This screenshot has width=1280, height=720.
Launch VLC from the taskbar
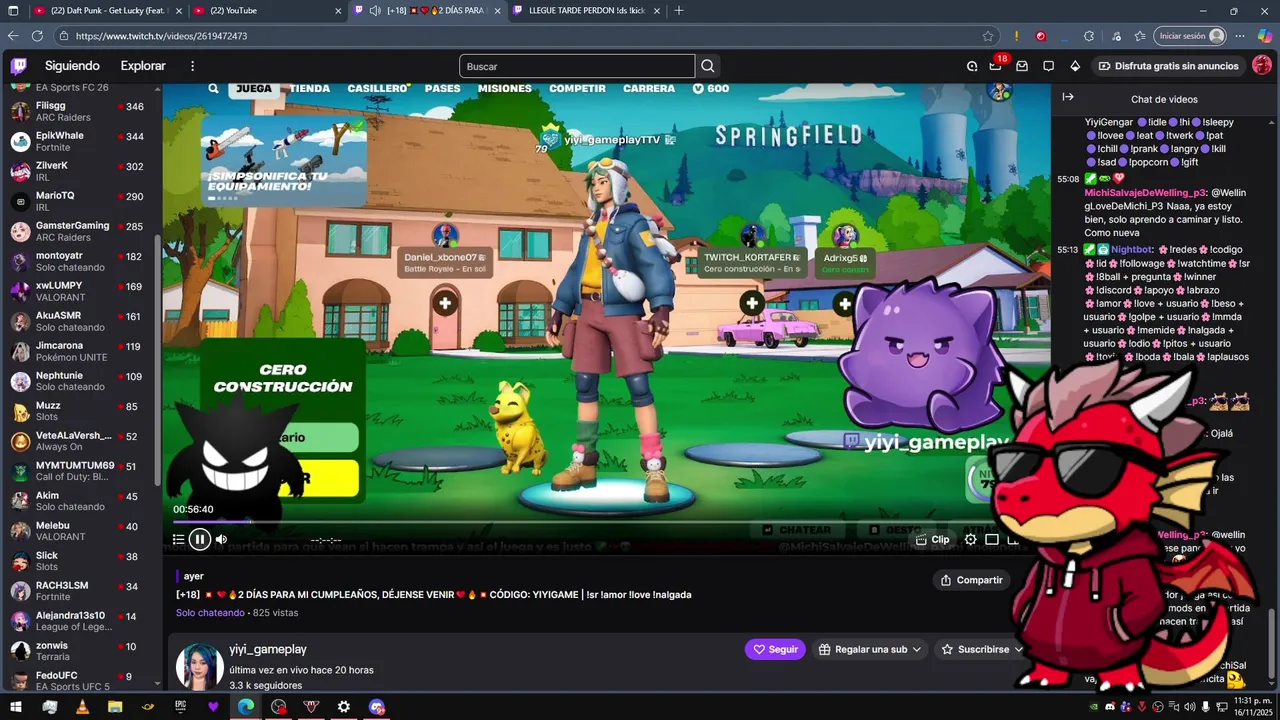82,707
